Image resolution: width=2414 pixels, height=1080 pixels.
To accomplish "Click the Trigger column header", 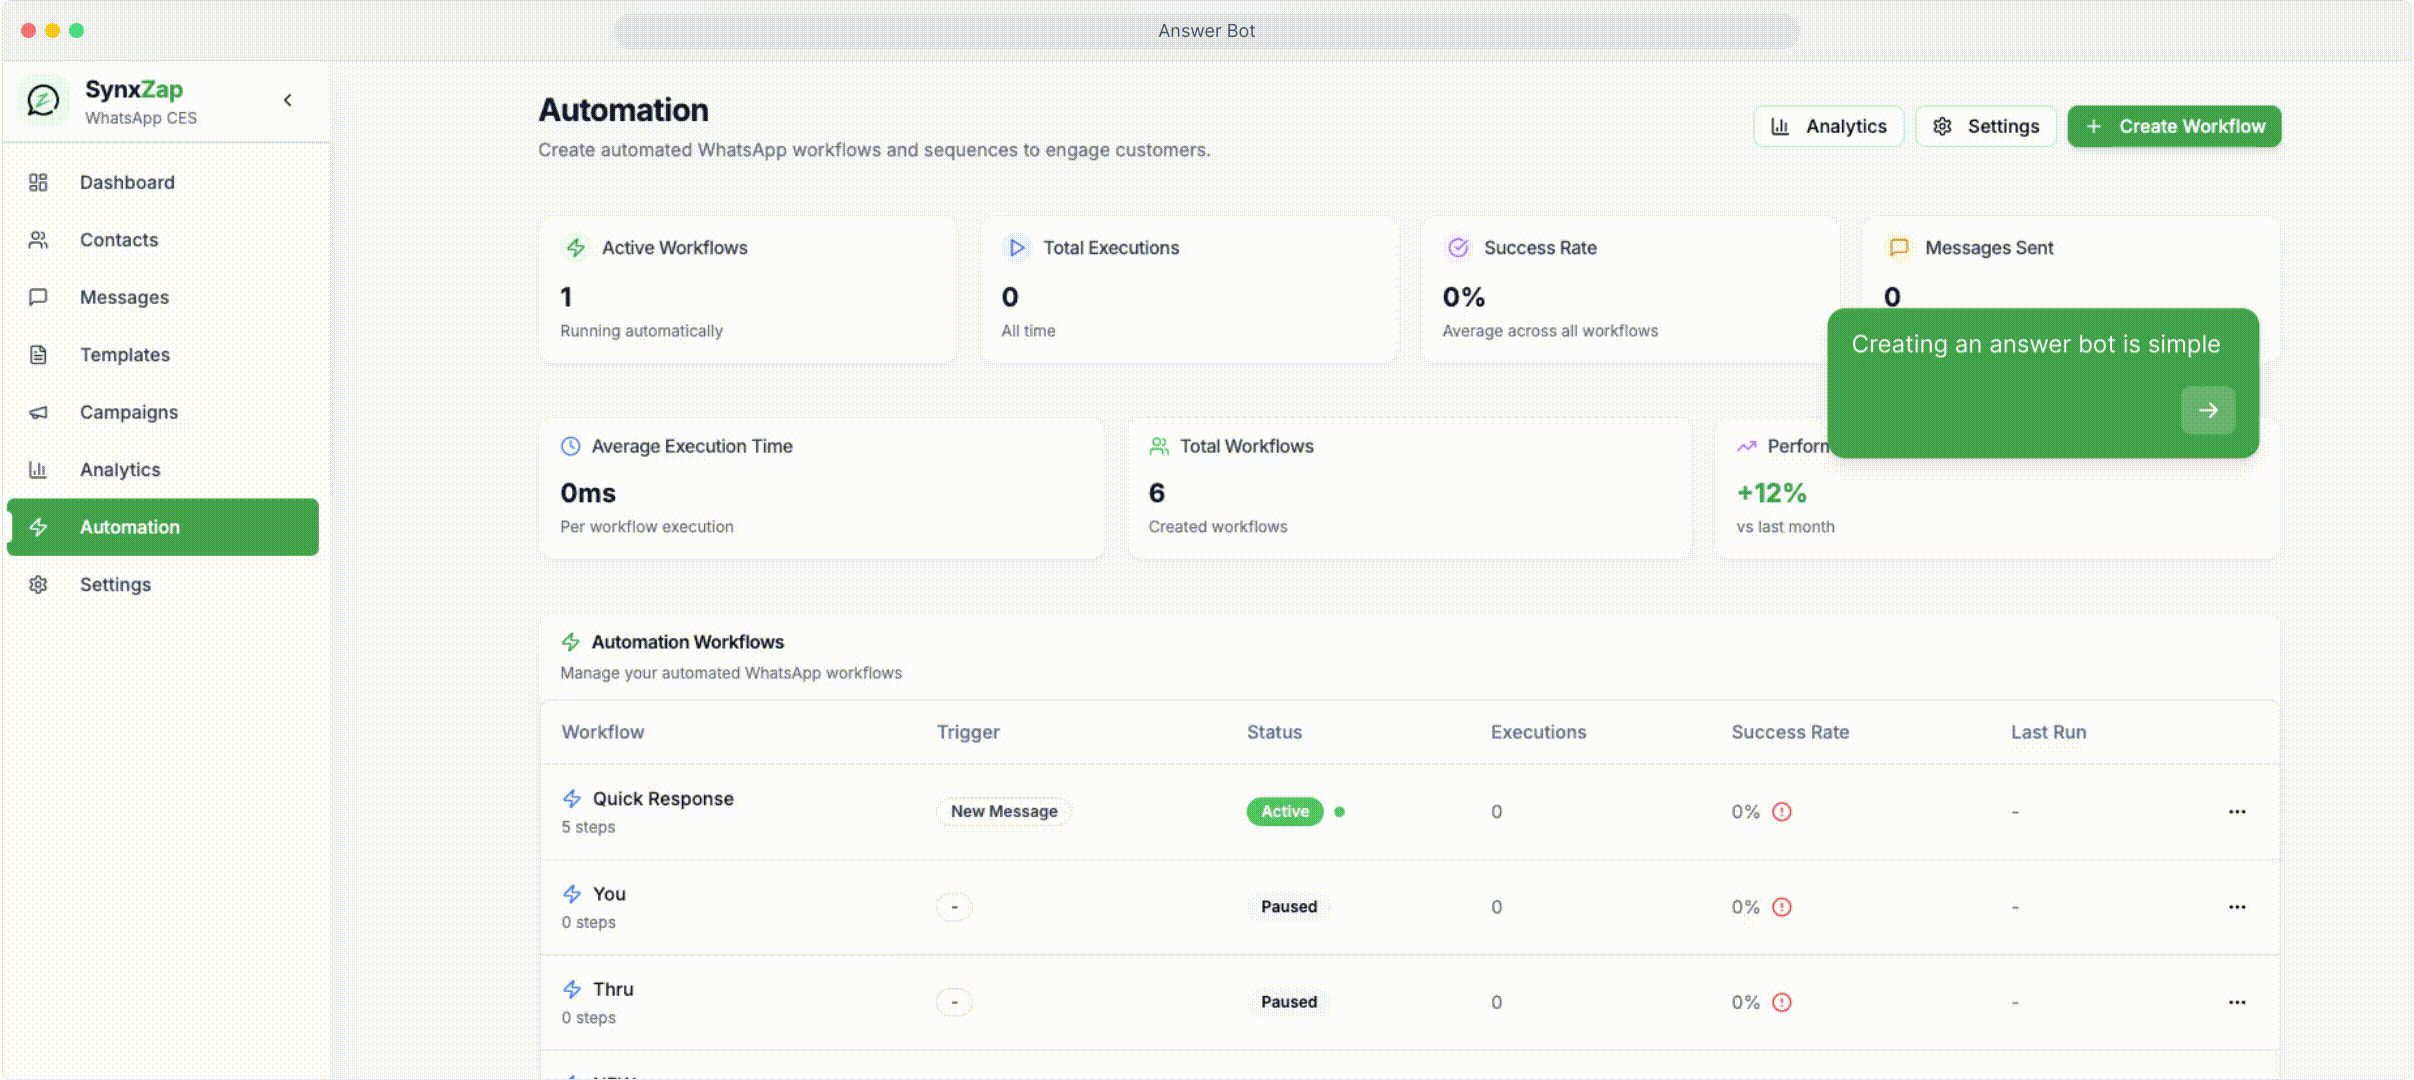I will pos(968,732).
